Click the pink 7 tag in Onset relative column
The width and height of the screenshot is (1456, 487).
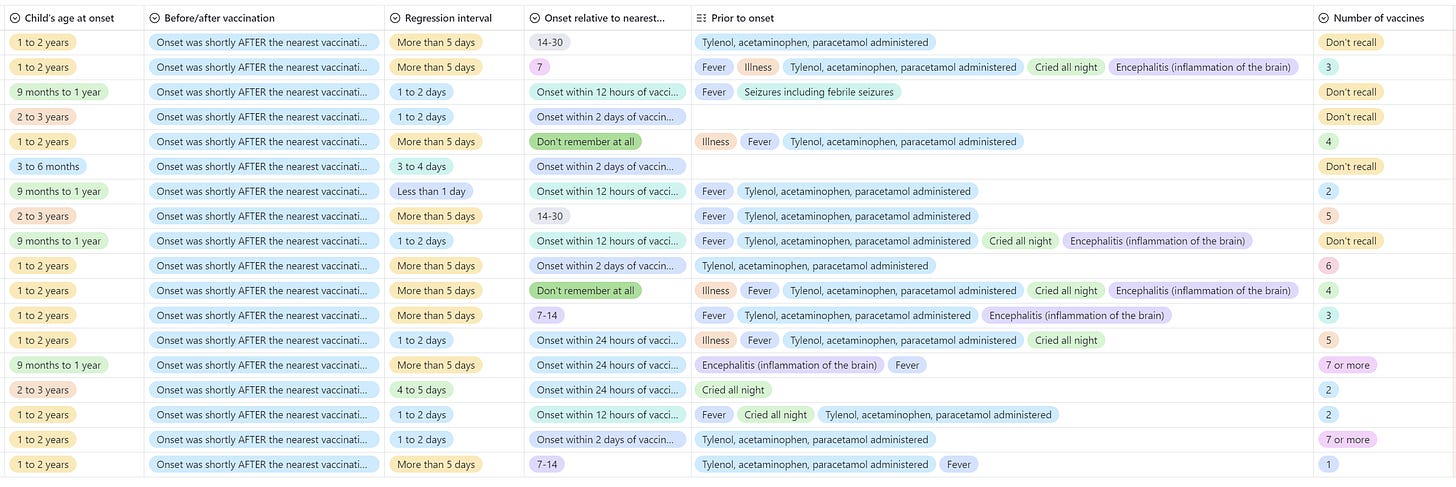coord(540,67)
